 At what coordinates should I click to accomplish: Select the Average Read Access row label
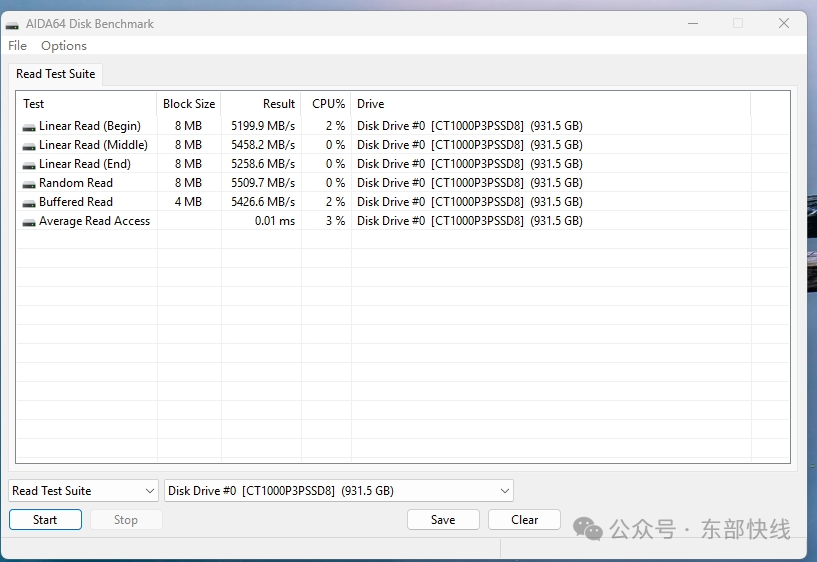[94, 221]
